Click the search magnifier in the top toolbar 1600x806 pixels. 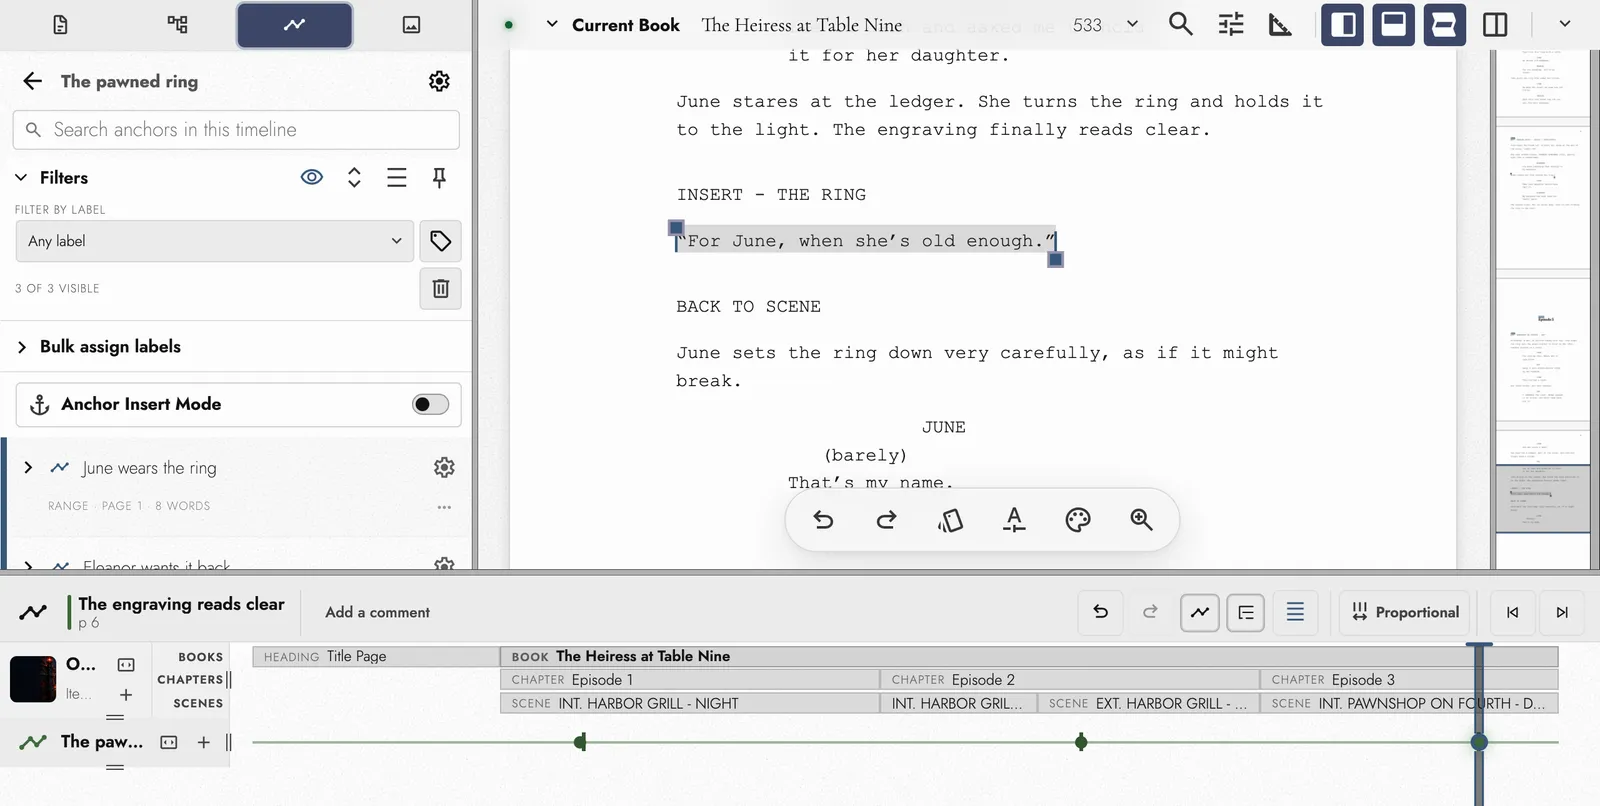pos(1181,24)
